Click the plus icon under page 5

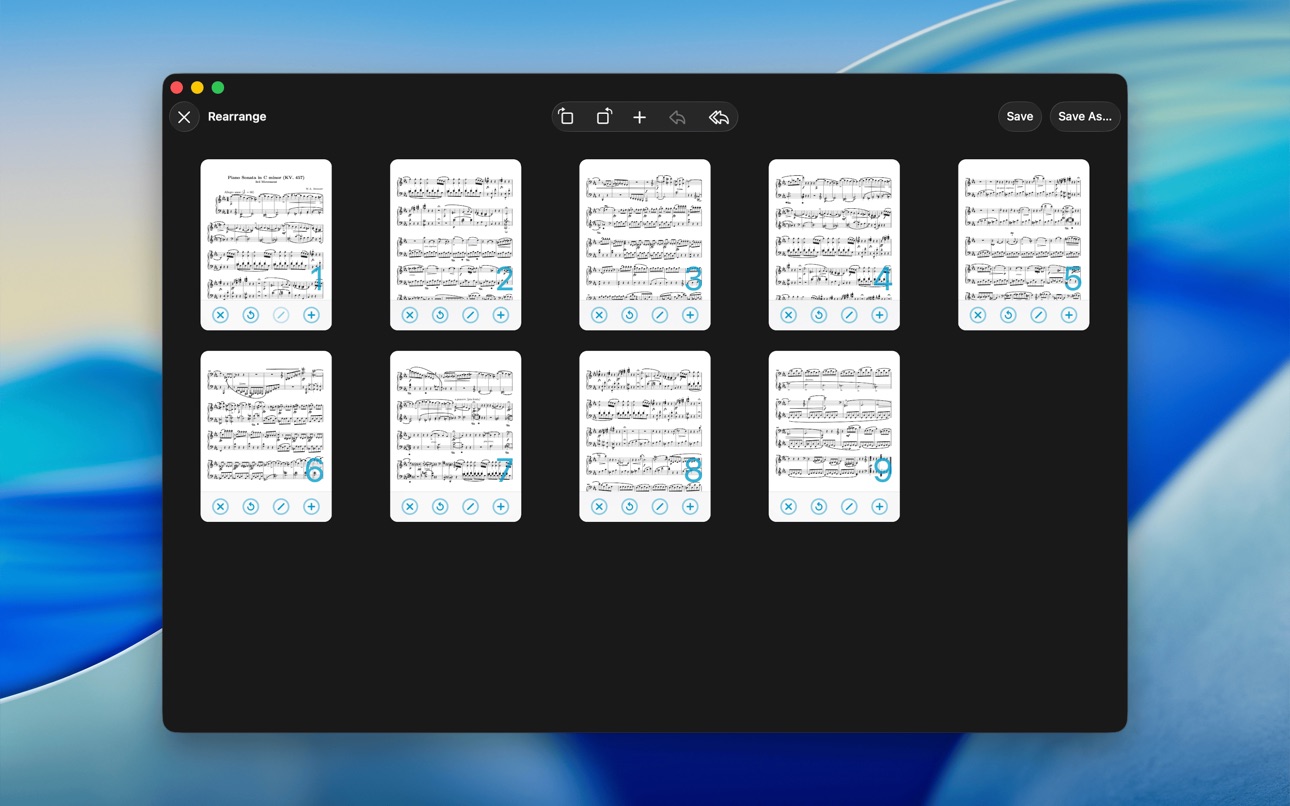1069,315
